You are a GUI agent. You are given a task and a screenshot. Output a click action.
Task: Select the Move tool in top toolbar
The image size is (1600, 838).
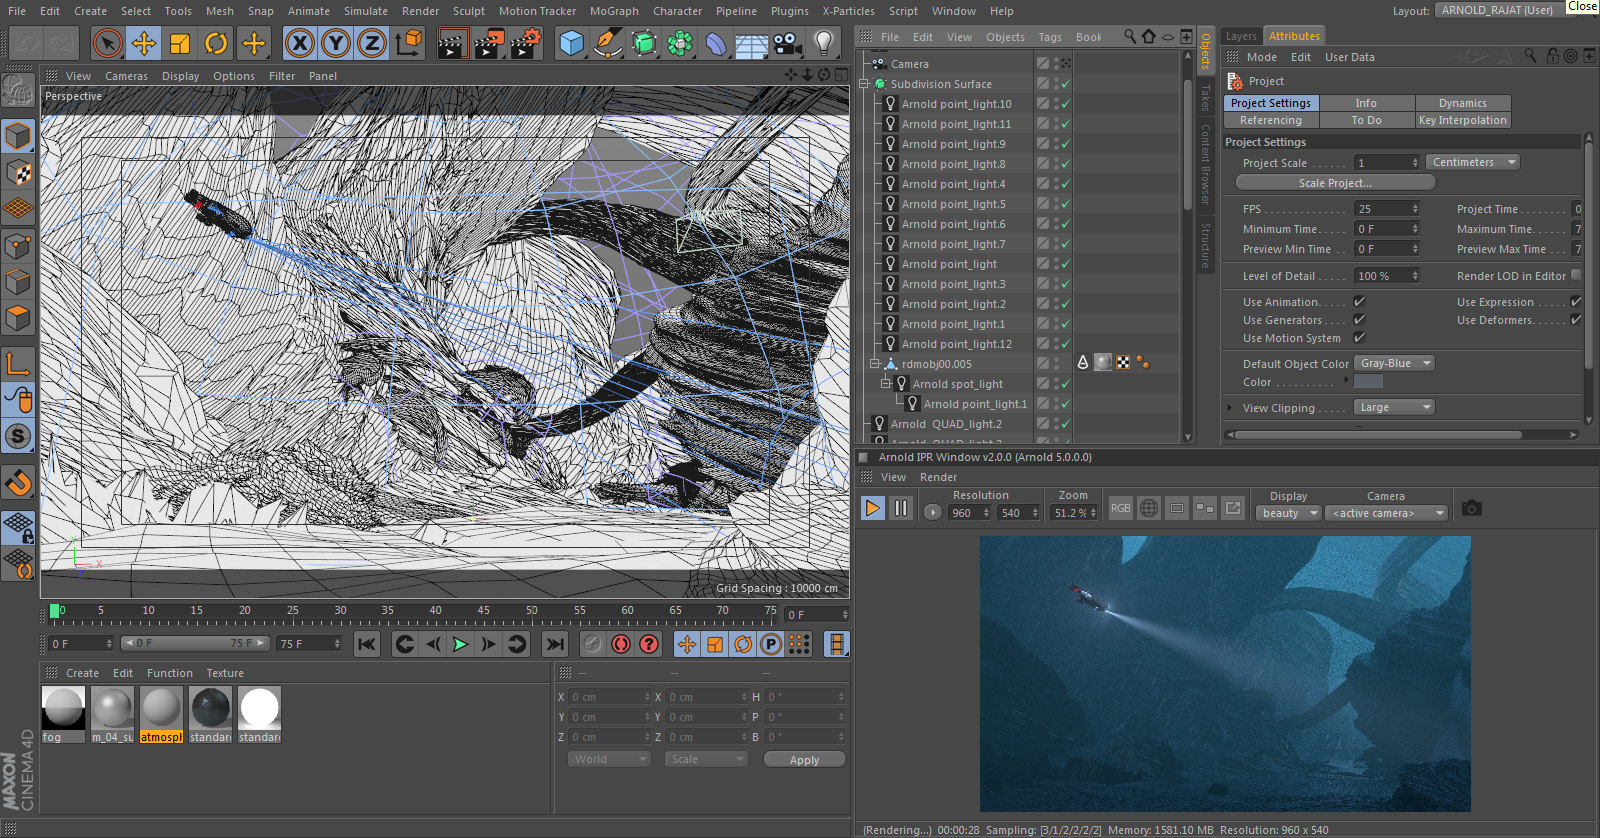(x=144, y=43)
